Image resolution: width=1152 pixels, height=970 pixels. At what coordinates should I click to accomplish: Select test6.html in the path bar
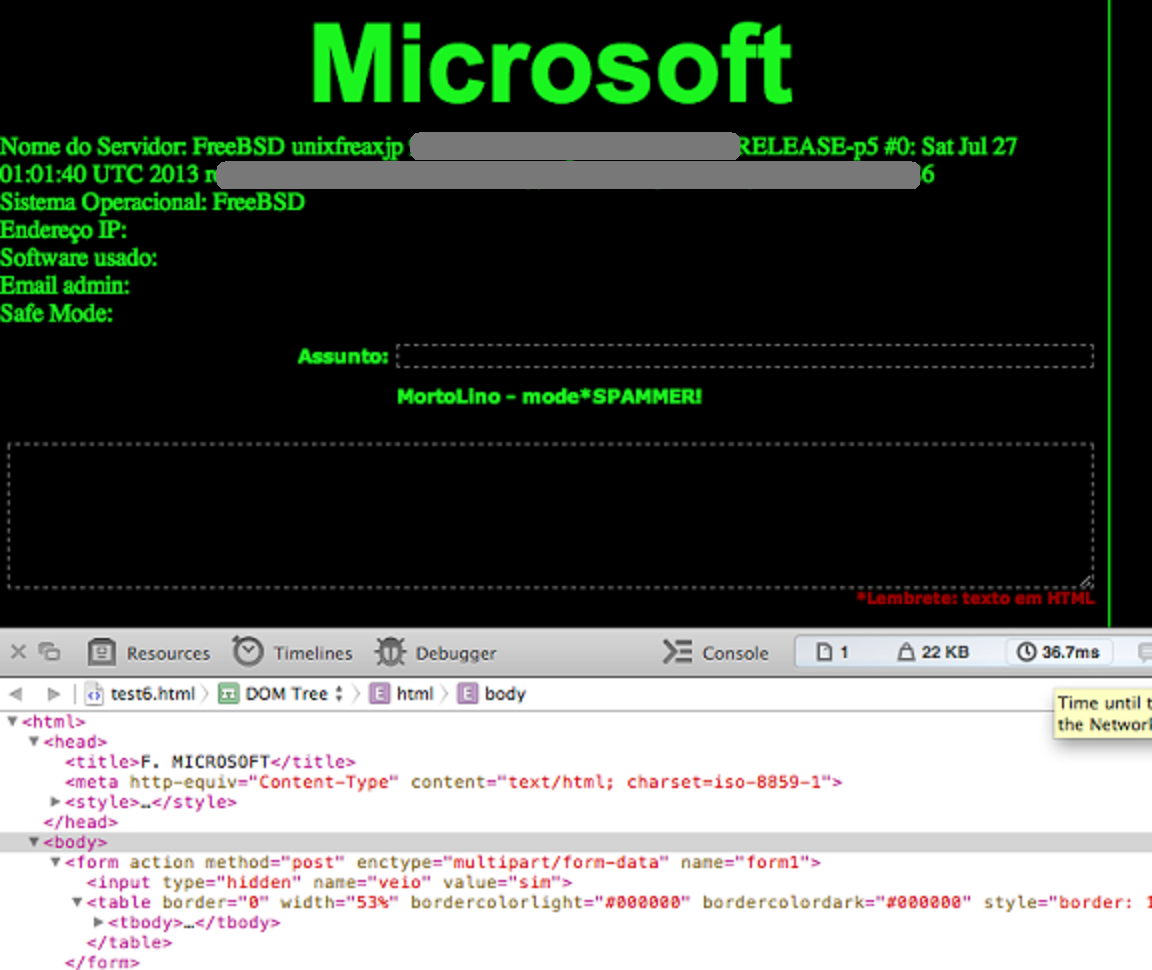coord(140,694)
